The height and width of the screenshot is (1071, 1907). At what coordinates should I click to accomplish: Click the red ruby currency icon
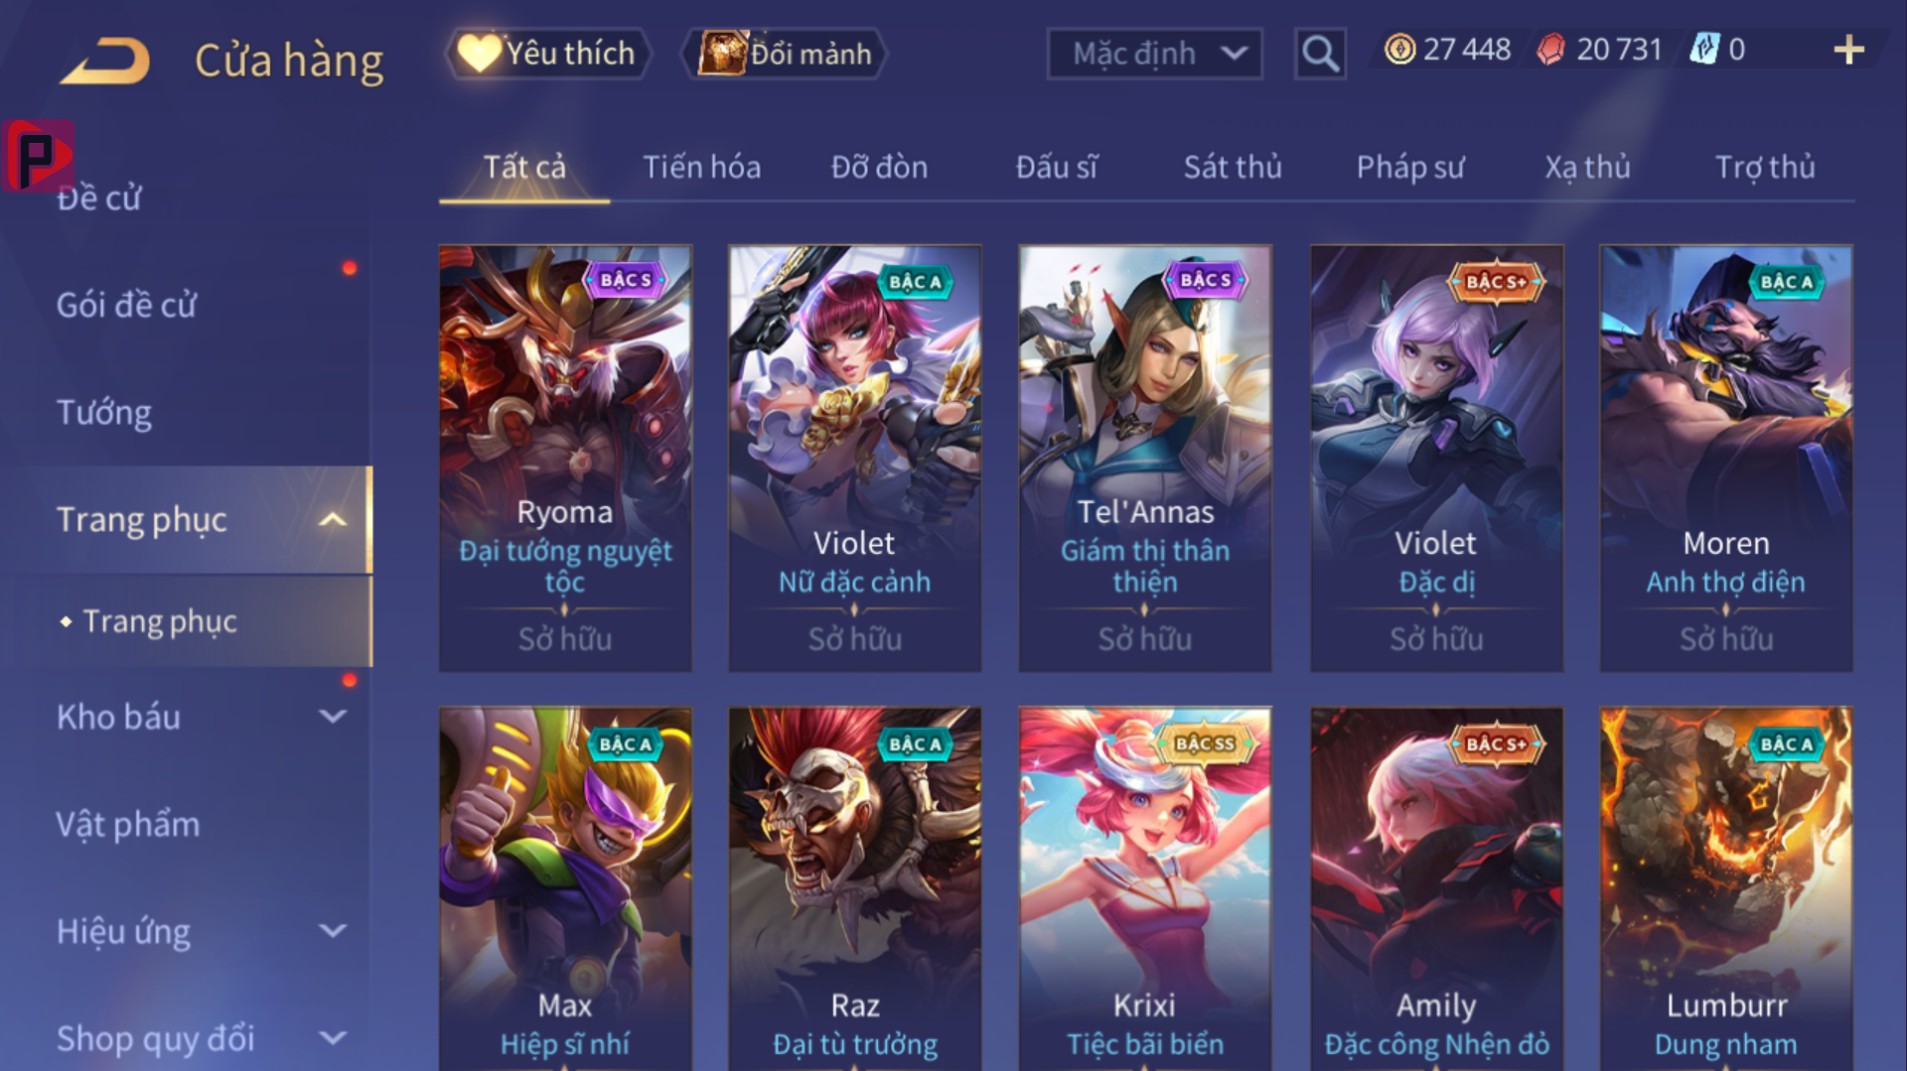1550,49
